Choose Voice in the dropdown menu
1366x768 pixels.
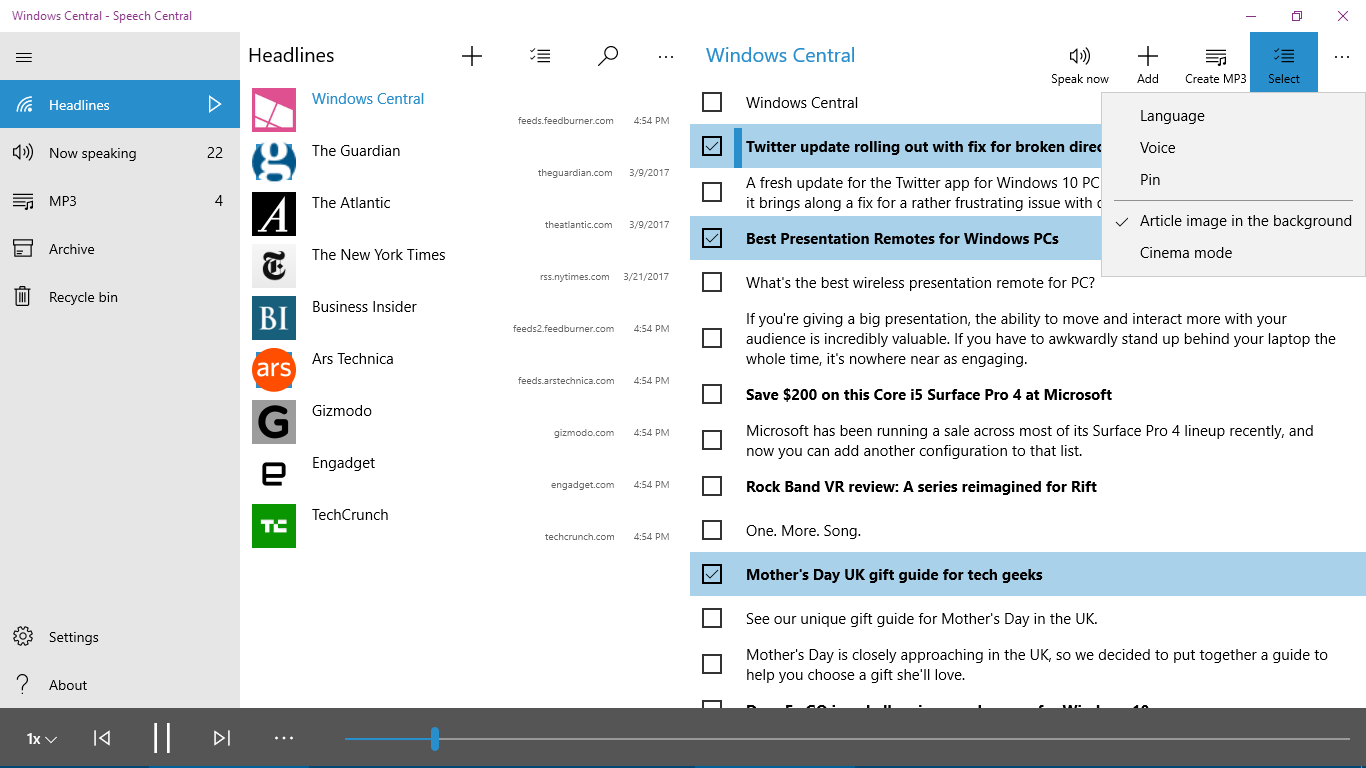coord(1233,148)
